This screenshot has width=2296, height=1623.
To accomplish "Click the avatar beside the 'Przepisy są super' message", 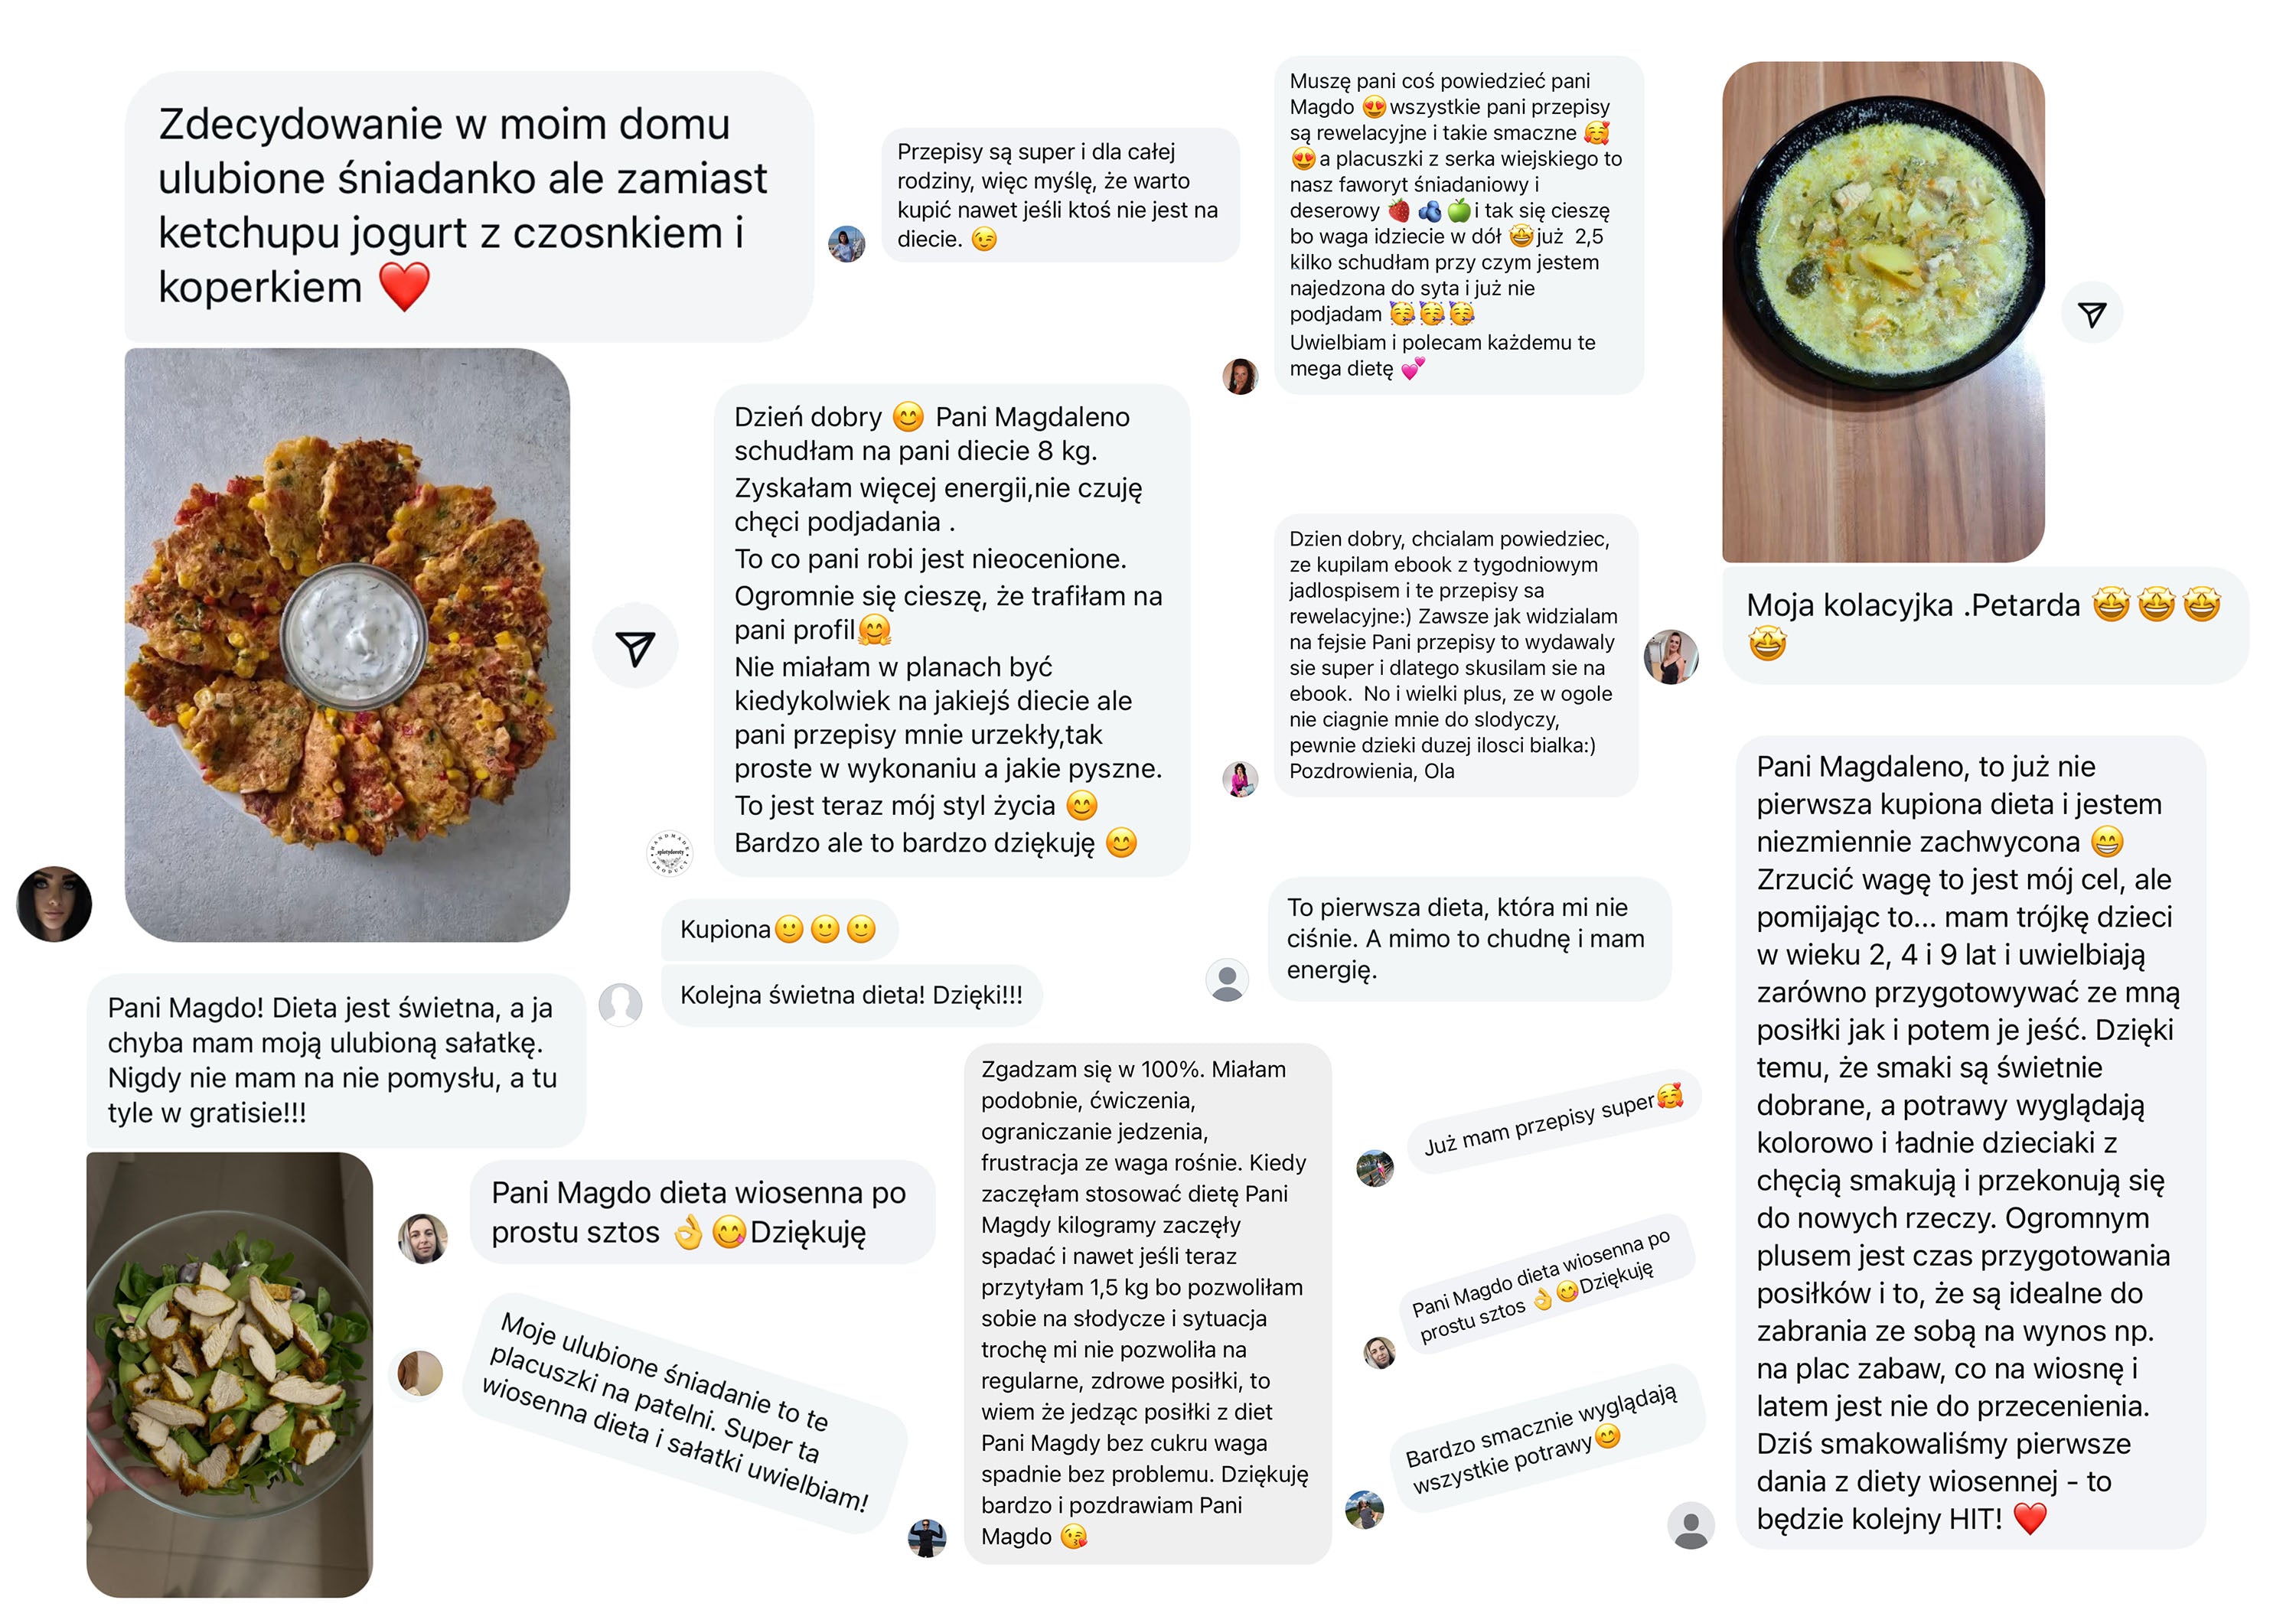I will tap(846, 244).
